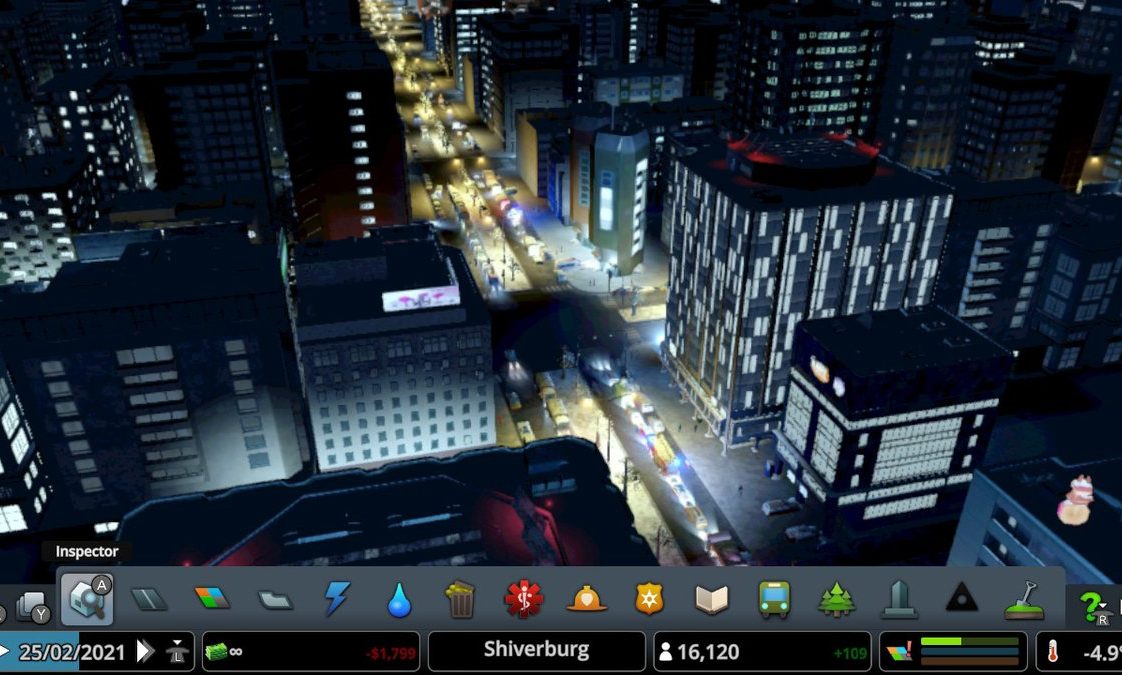Open the Education book menu
This screenshot has width=1122, height=675.
(x=711, y=599)
